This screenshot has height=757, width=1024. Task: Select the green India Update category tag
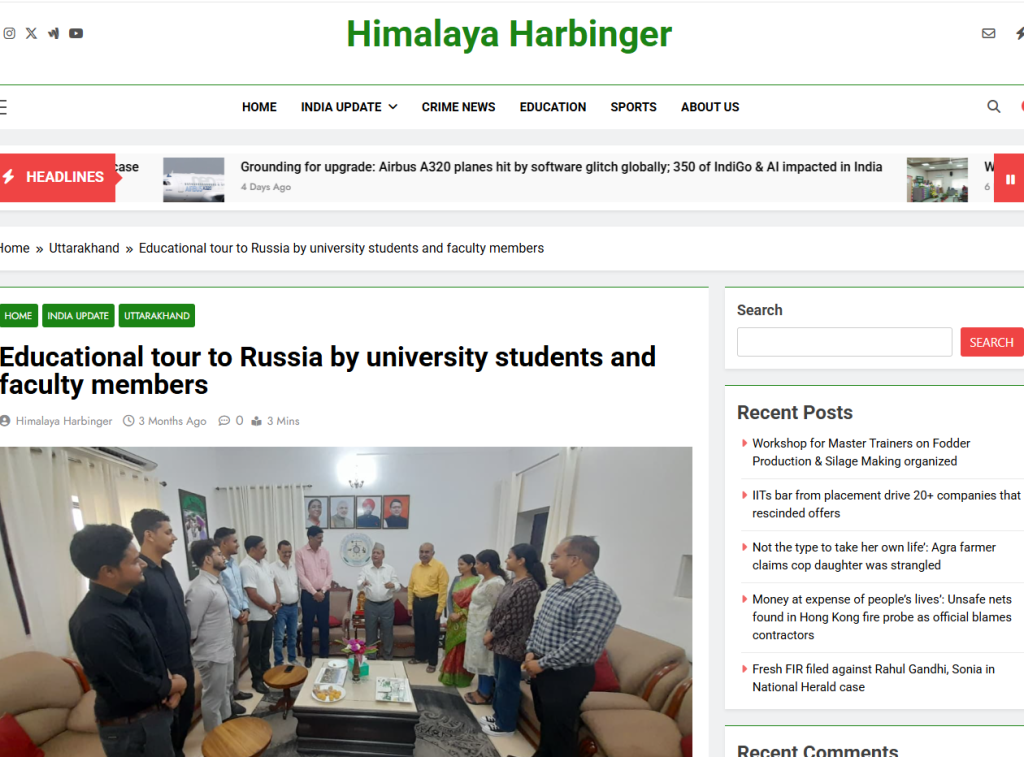pyautogui.click(x=78, y=316)
